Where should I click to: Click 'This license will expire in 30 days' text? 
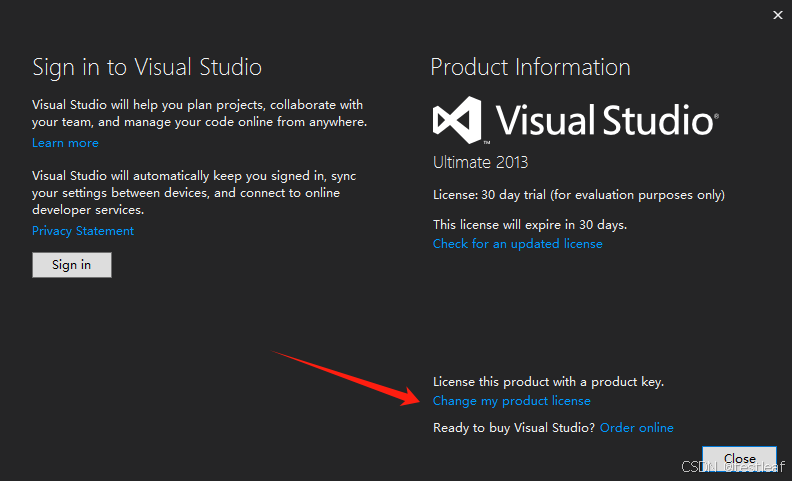point(530,224)
